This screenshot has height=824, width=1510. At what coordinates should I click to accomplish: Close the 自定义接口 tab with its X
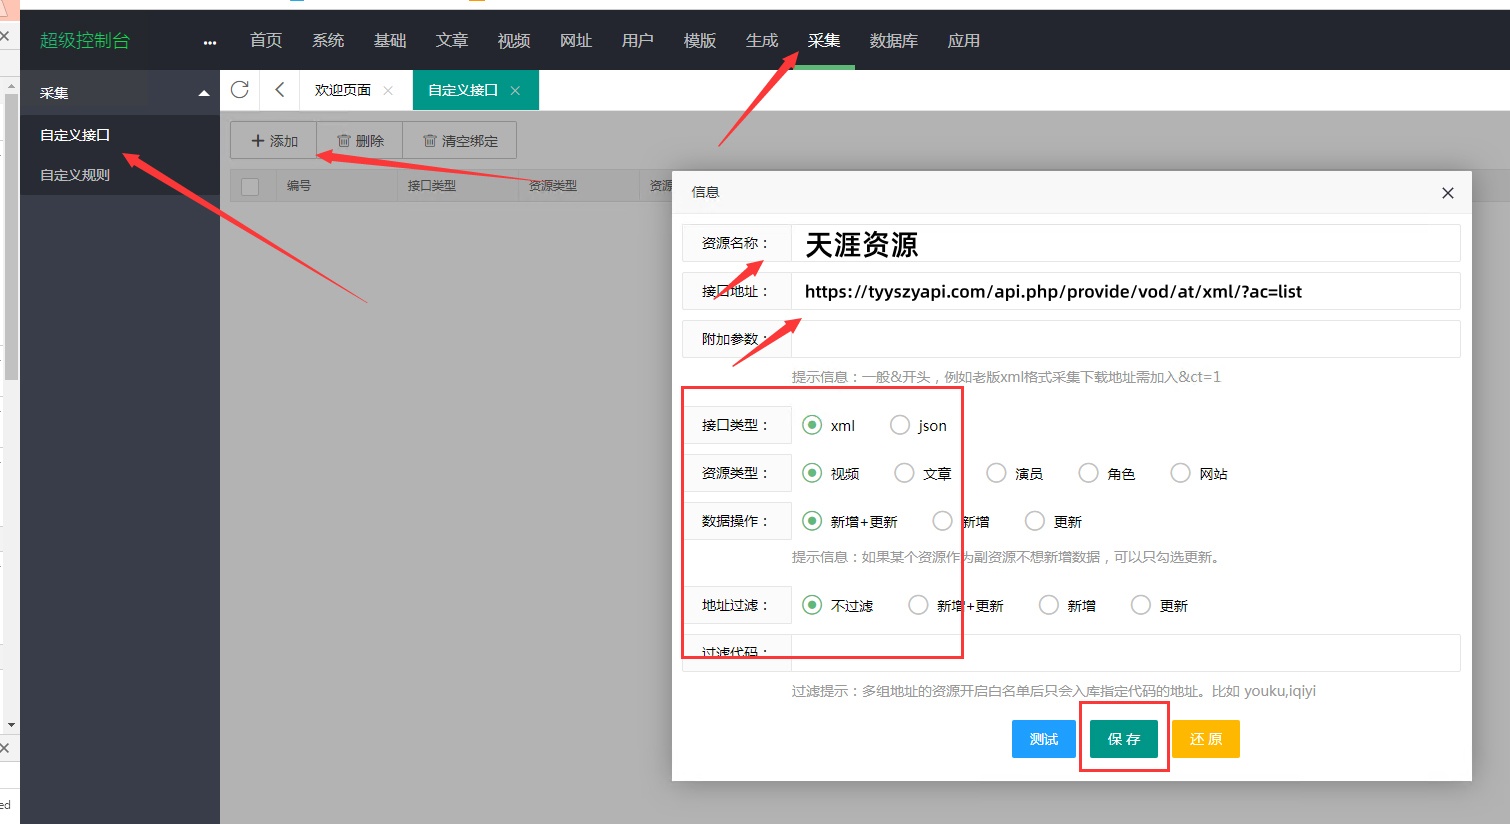click(x=515, y=91)
